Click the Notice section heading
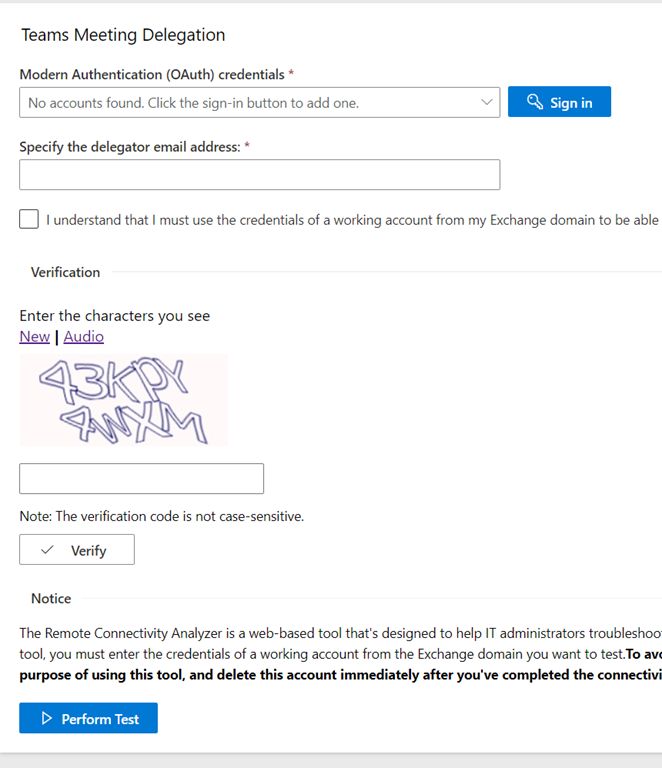The height and width of the screenshot is (768, 662). pos(51,598)
